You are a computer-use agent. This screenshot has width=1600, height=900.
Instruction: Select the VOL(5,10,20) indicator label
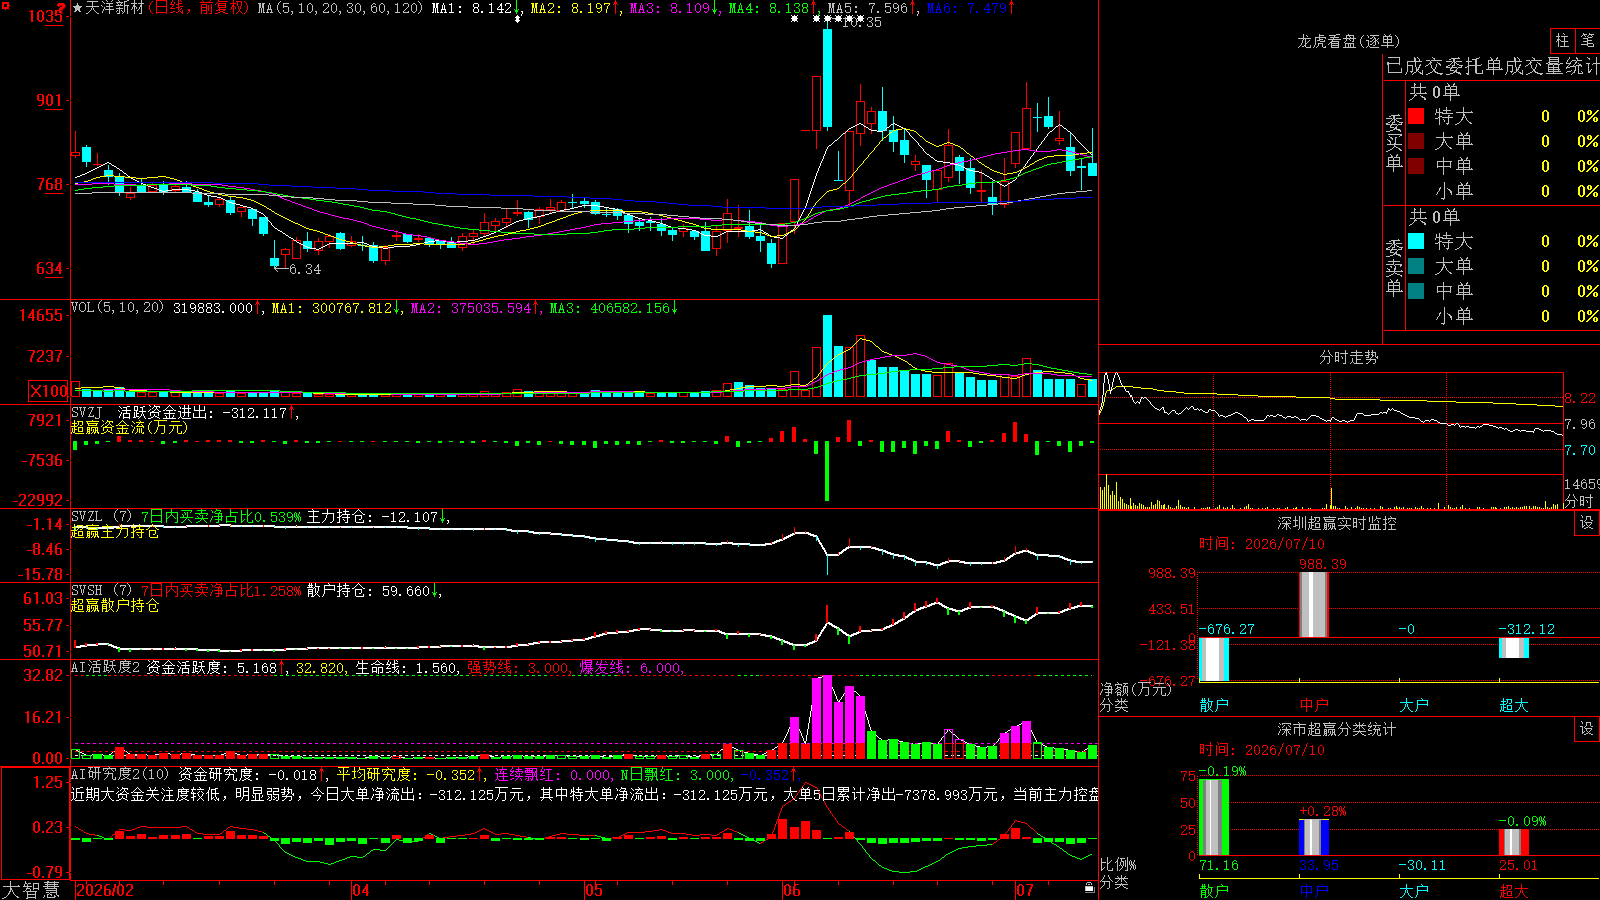(118, 308)
